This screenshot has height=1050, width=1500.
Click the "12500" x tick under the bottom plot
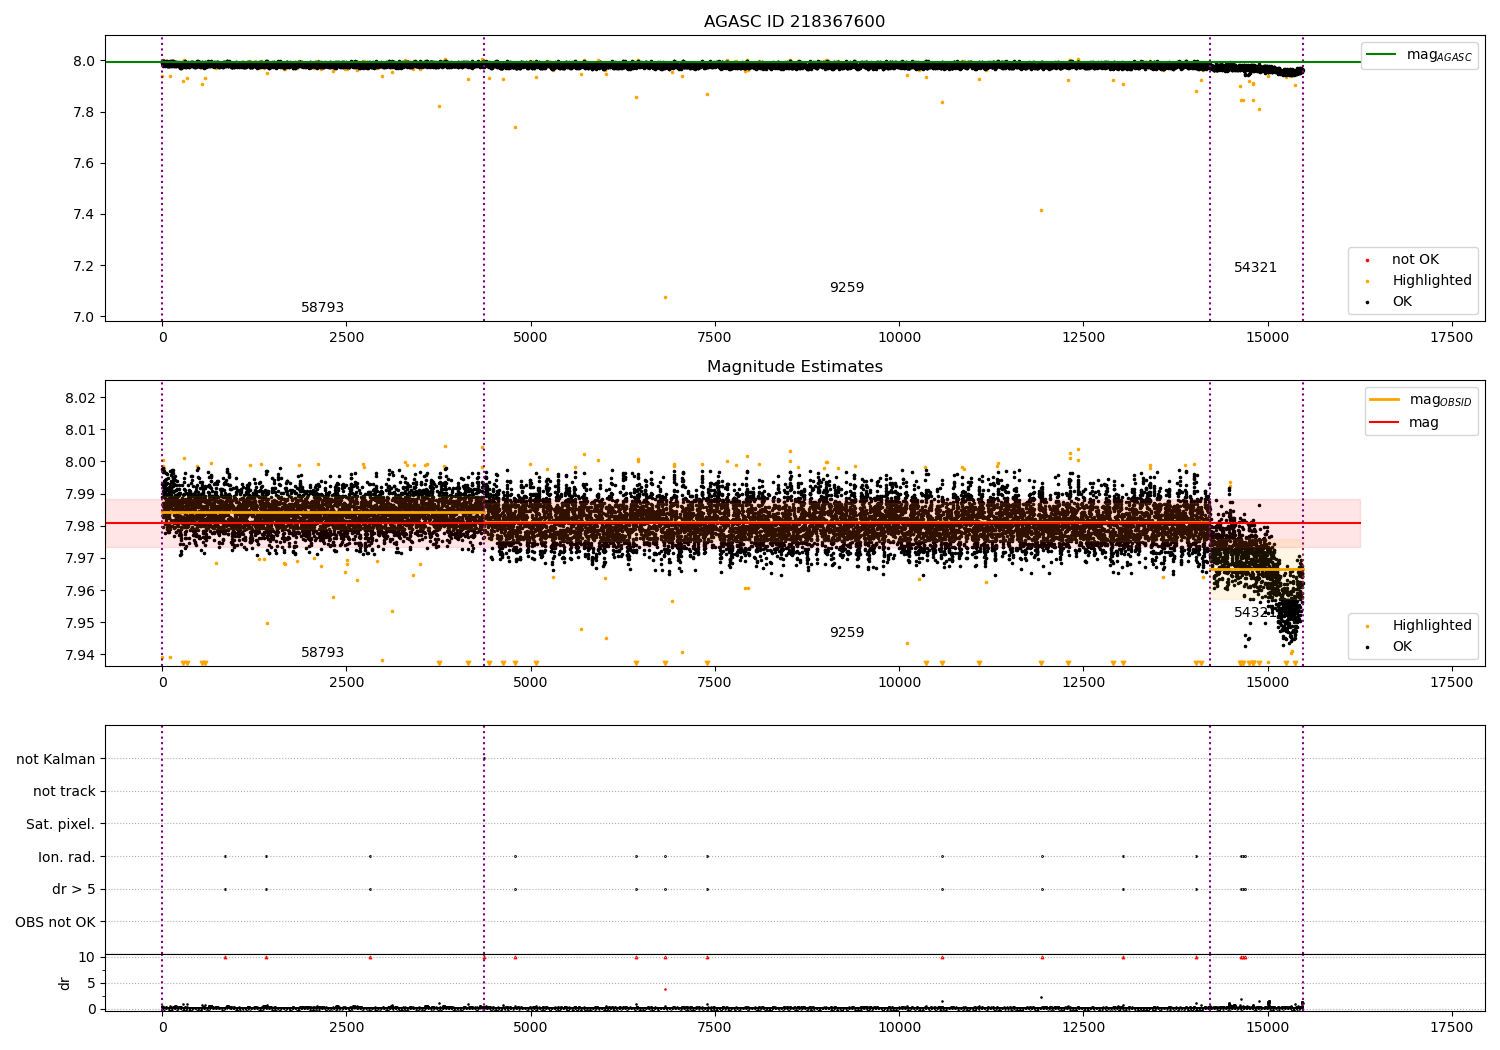point(1083,1027)
